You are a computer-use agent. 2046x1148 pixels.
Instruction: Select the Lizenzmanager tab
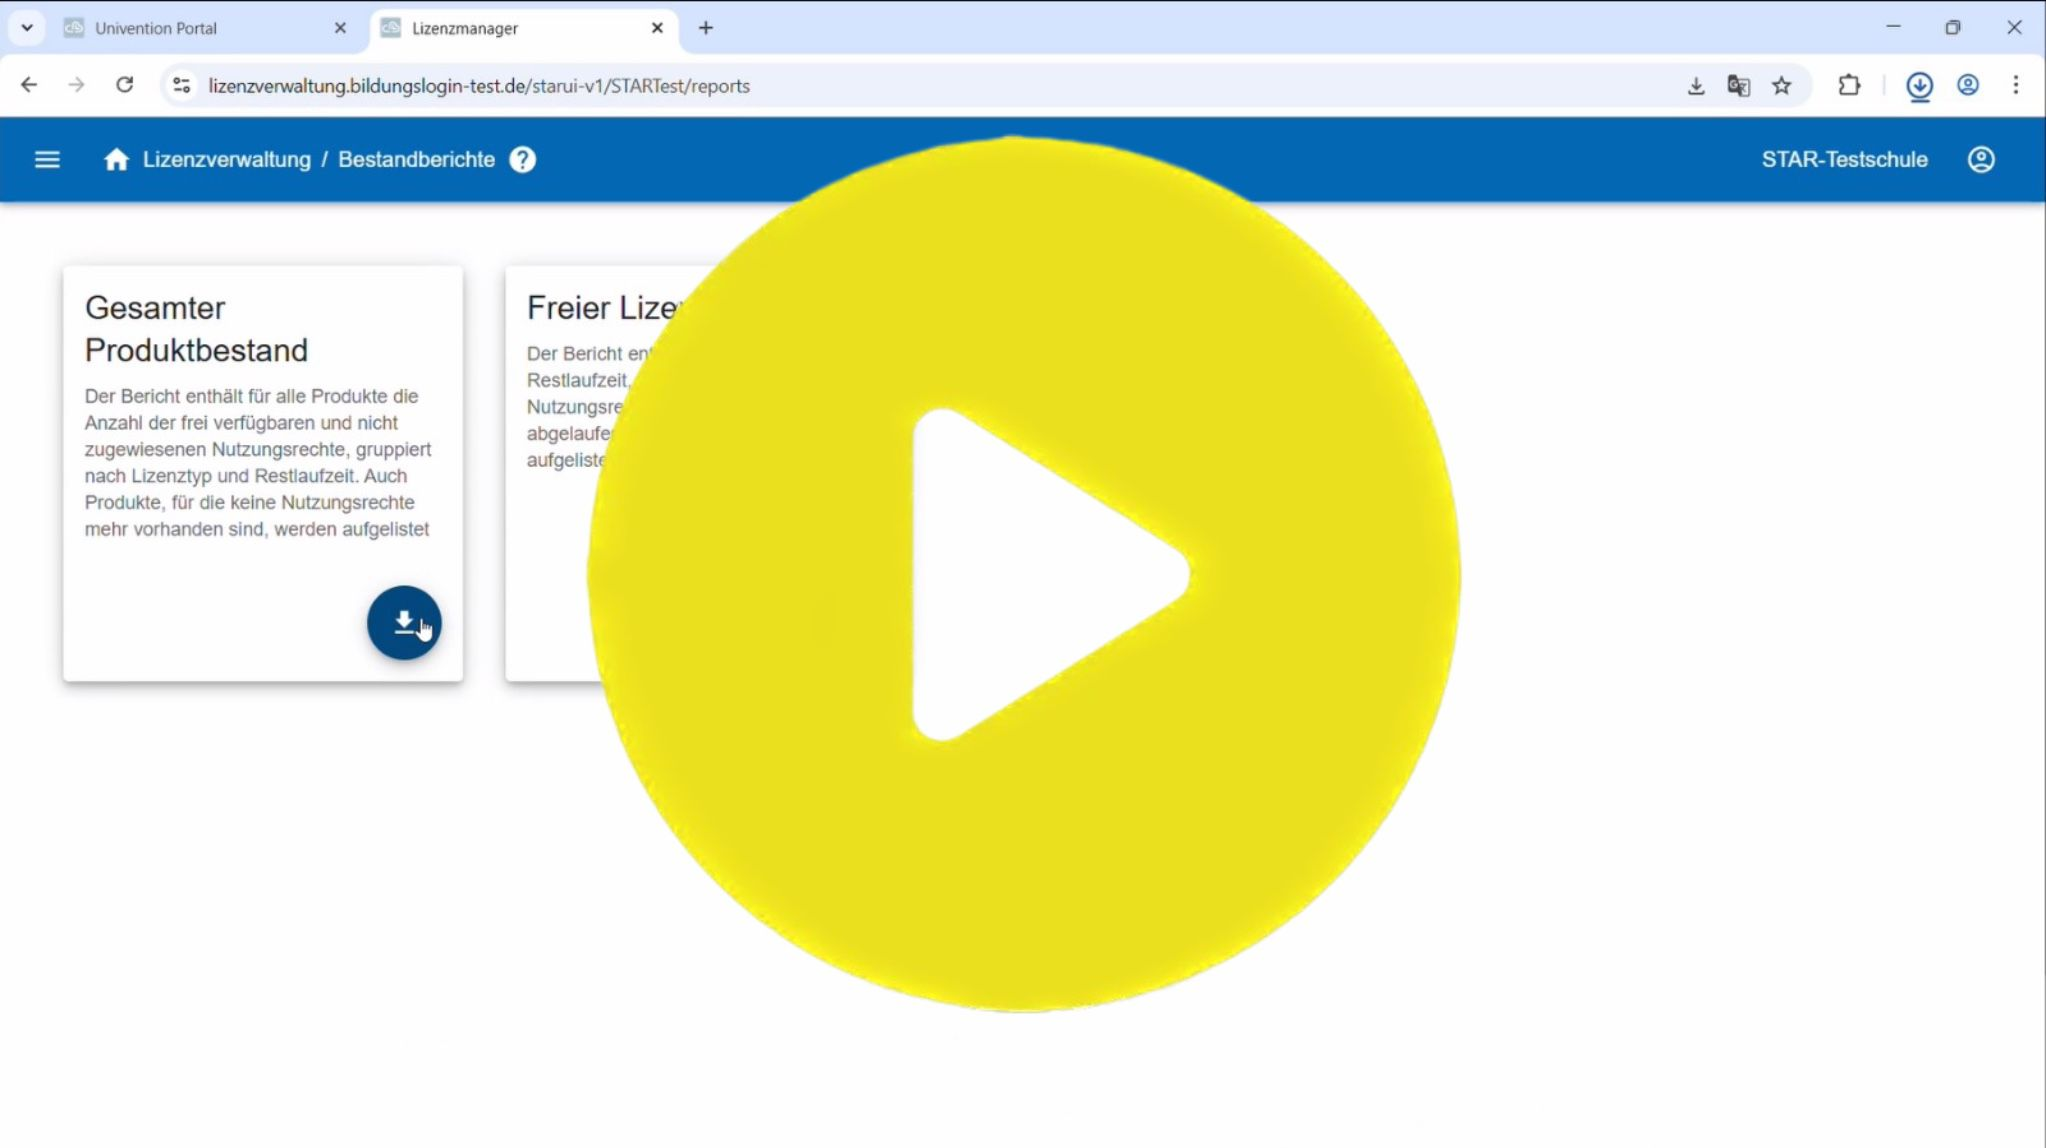[465, 28]
